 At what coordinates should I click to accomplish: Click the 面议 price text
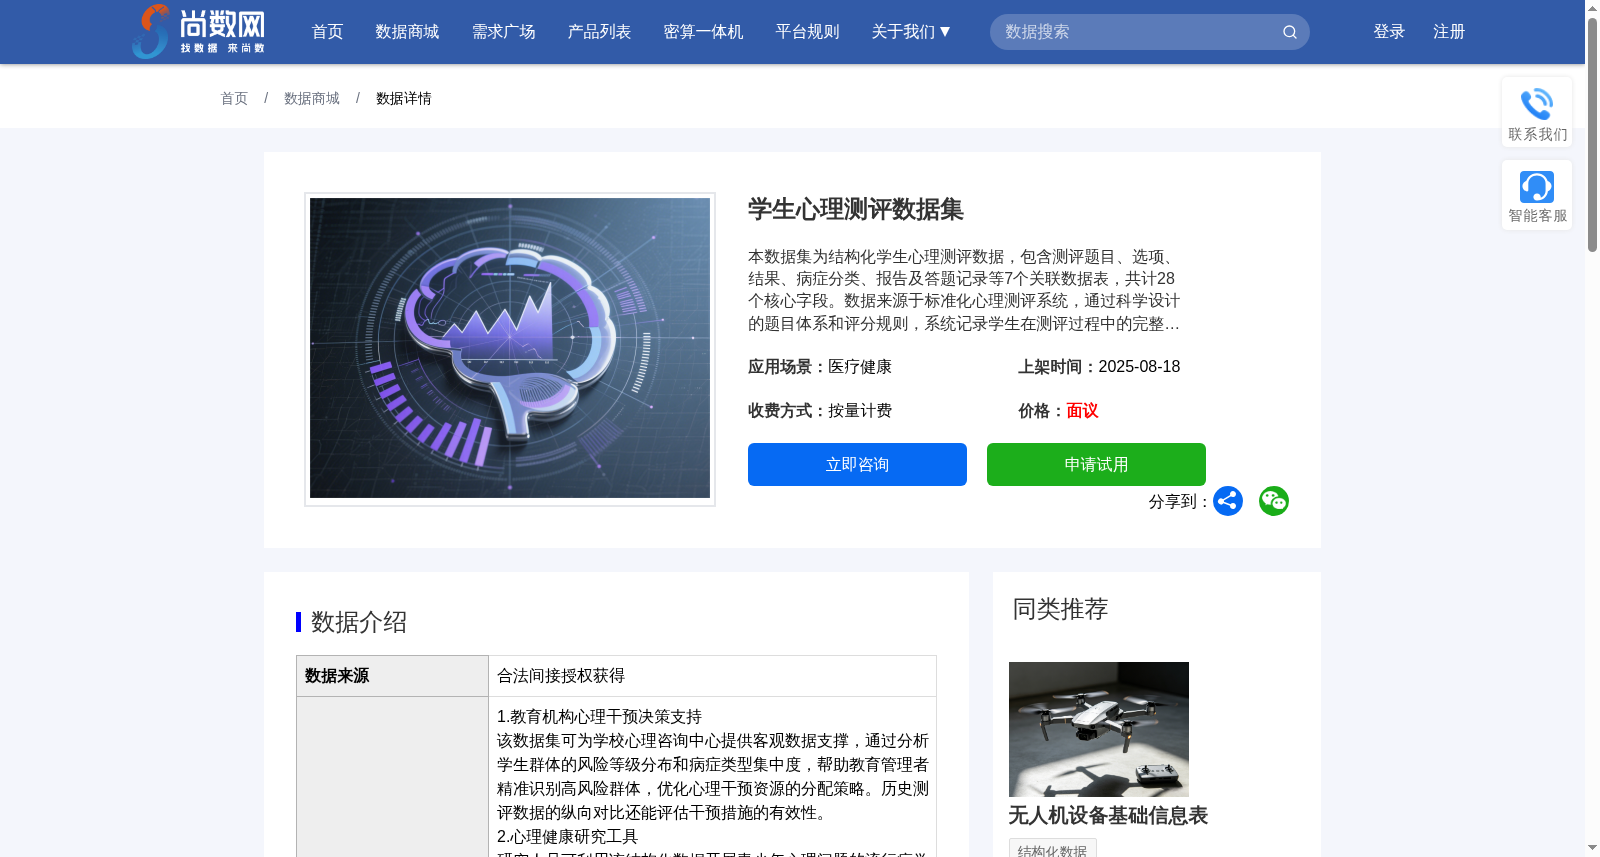coord(1082,410)
